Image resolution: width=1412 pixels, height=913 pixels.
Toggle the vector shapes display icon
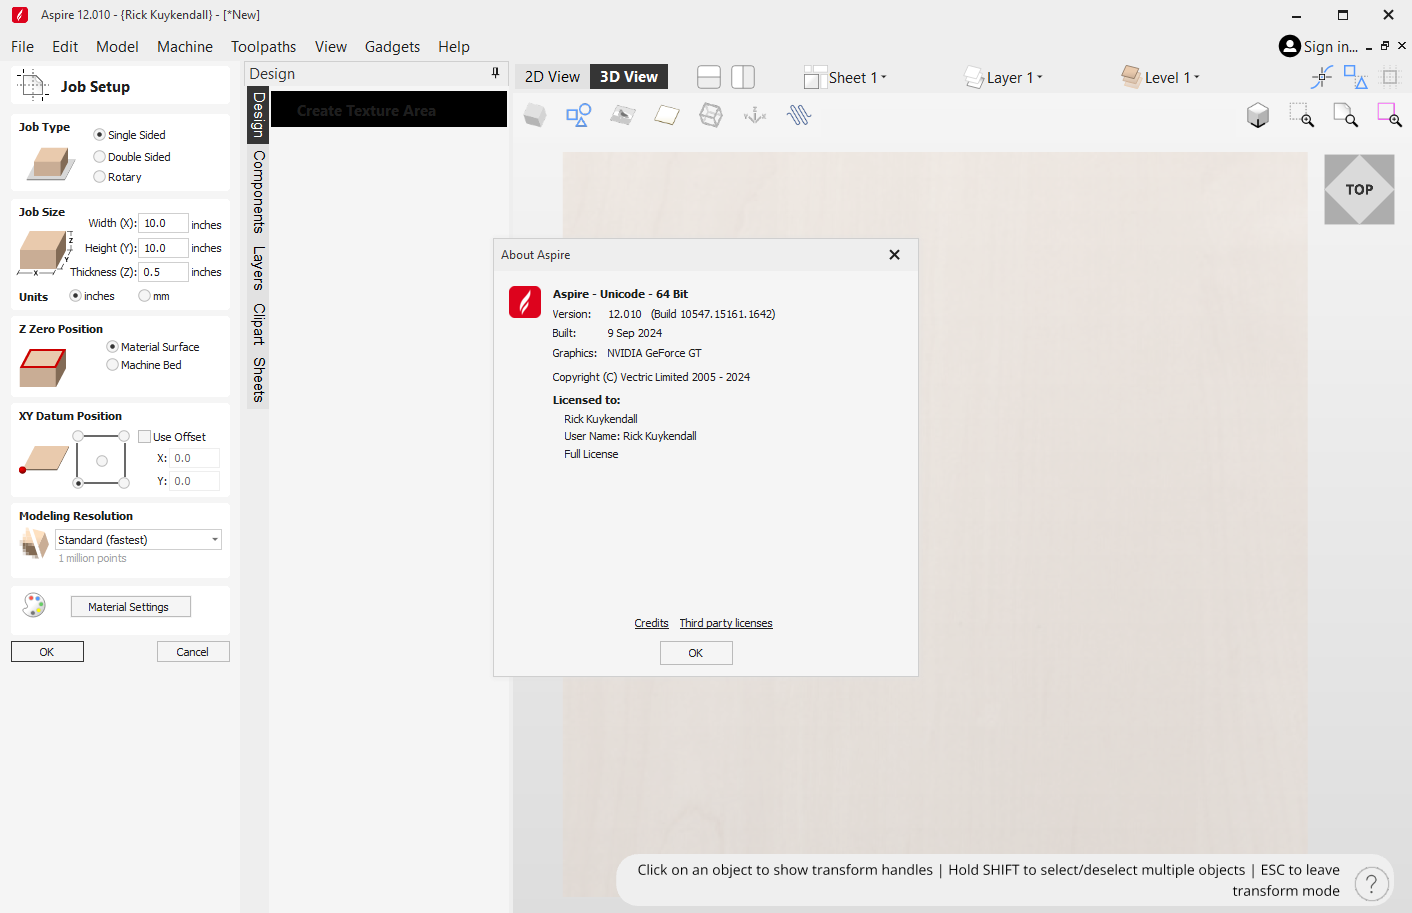579,116
